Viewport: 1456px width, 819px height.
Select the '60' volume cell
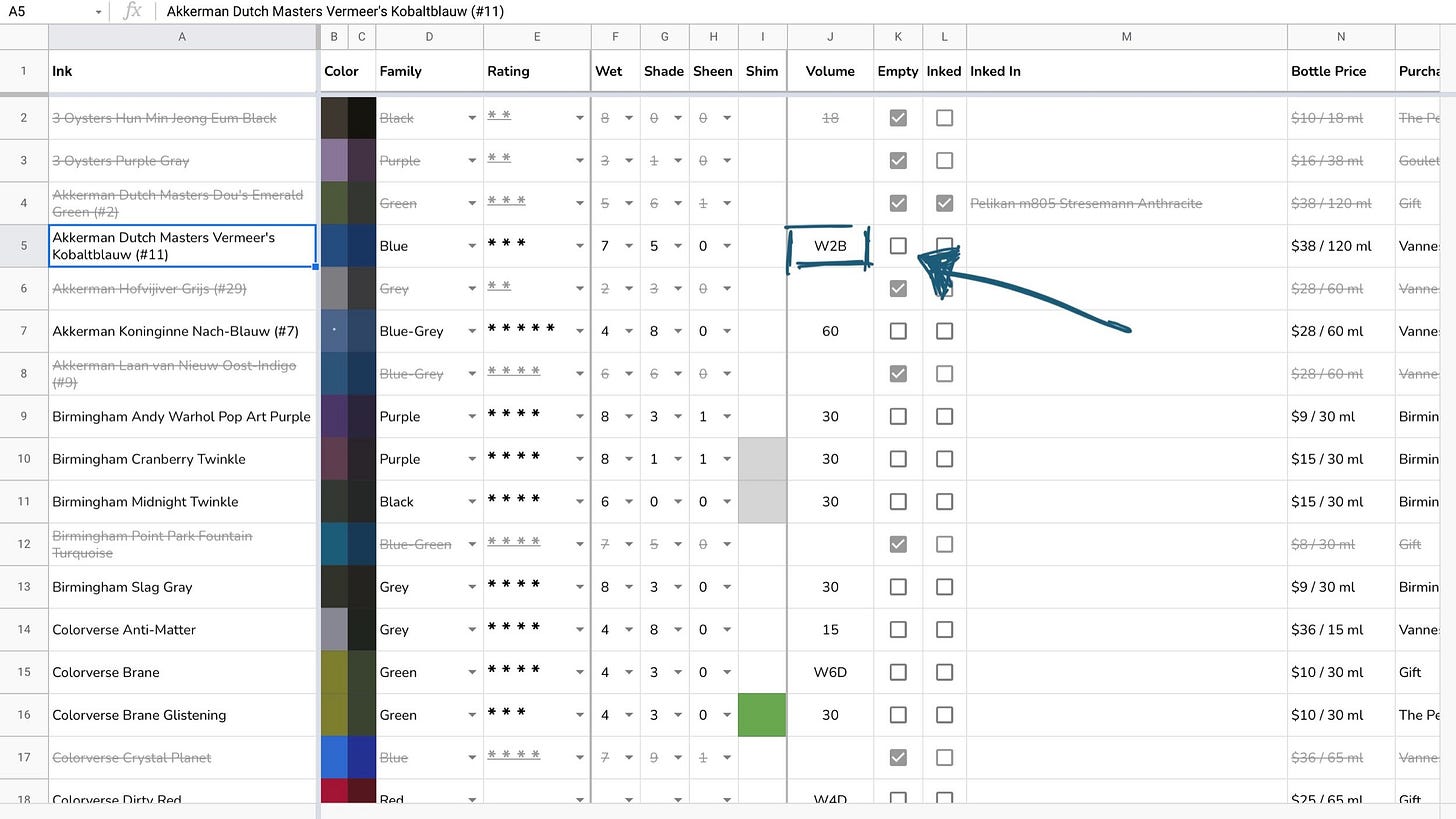pos(830,331)
